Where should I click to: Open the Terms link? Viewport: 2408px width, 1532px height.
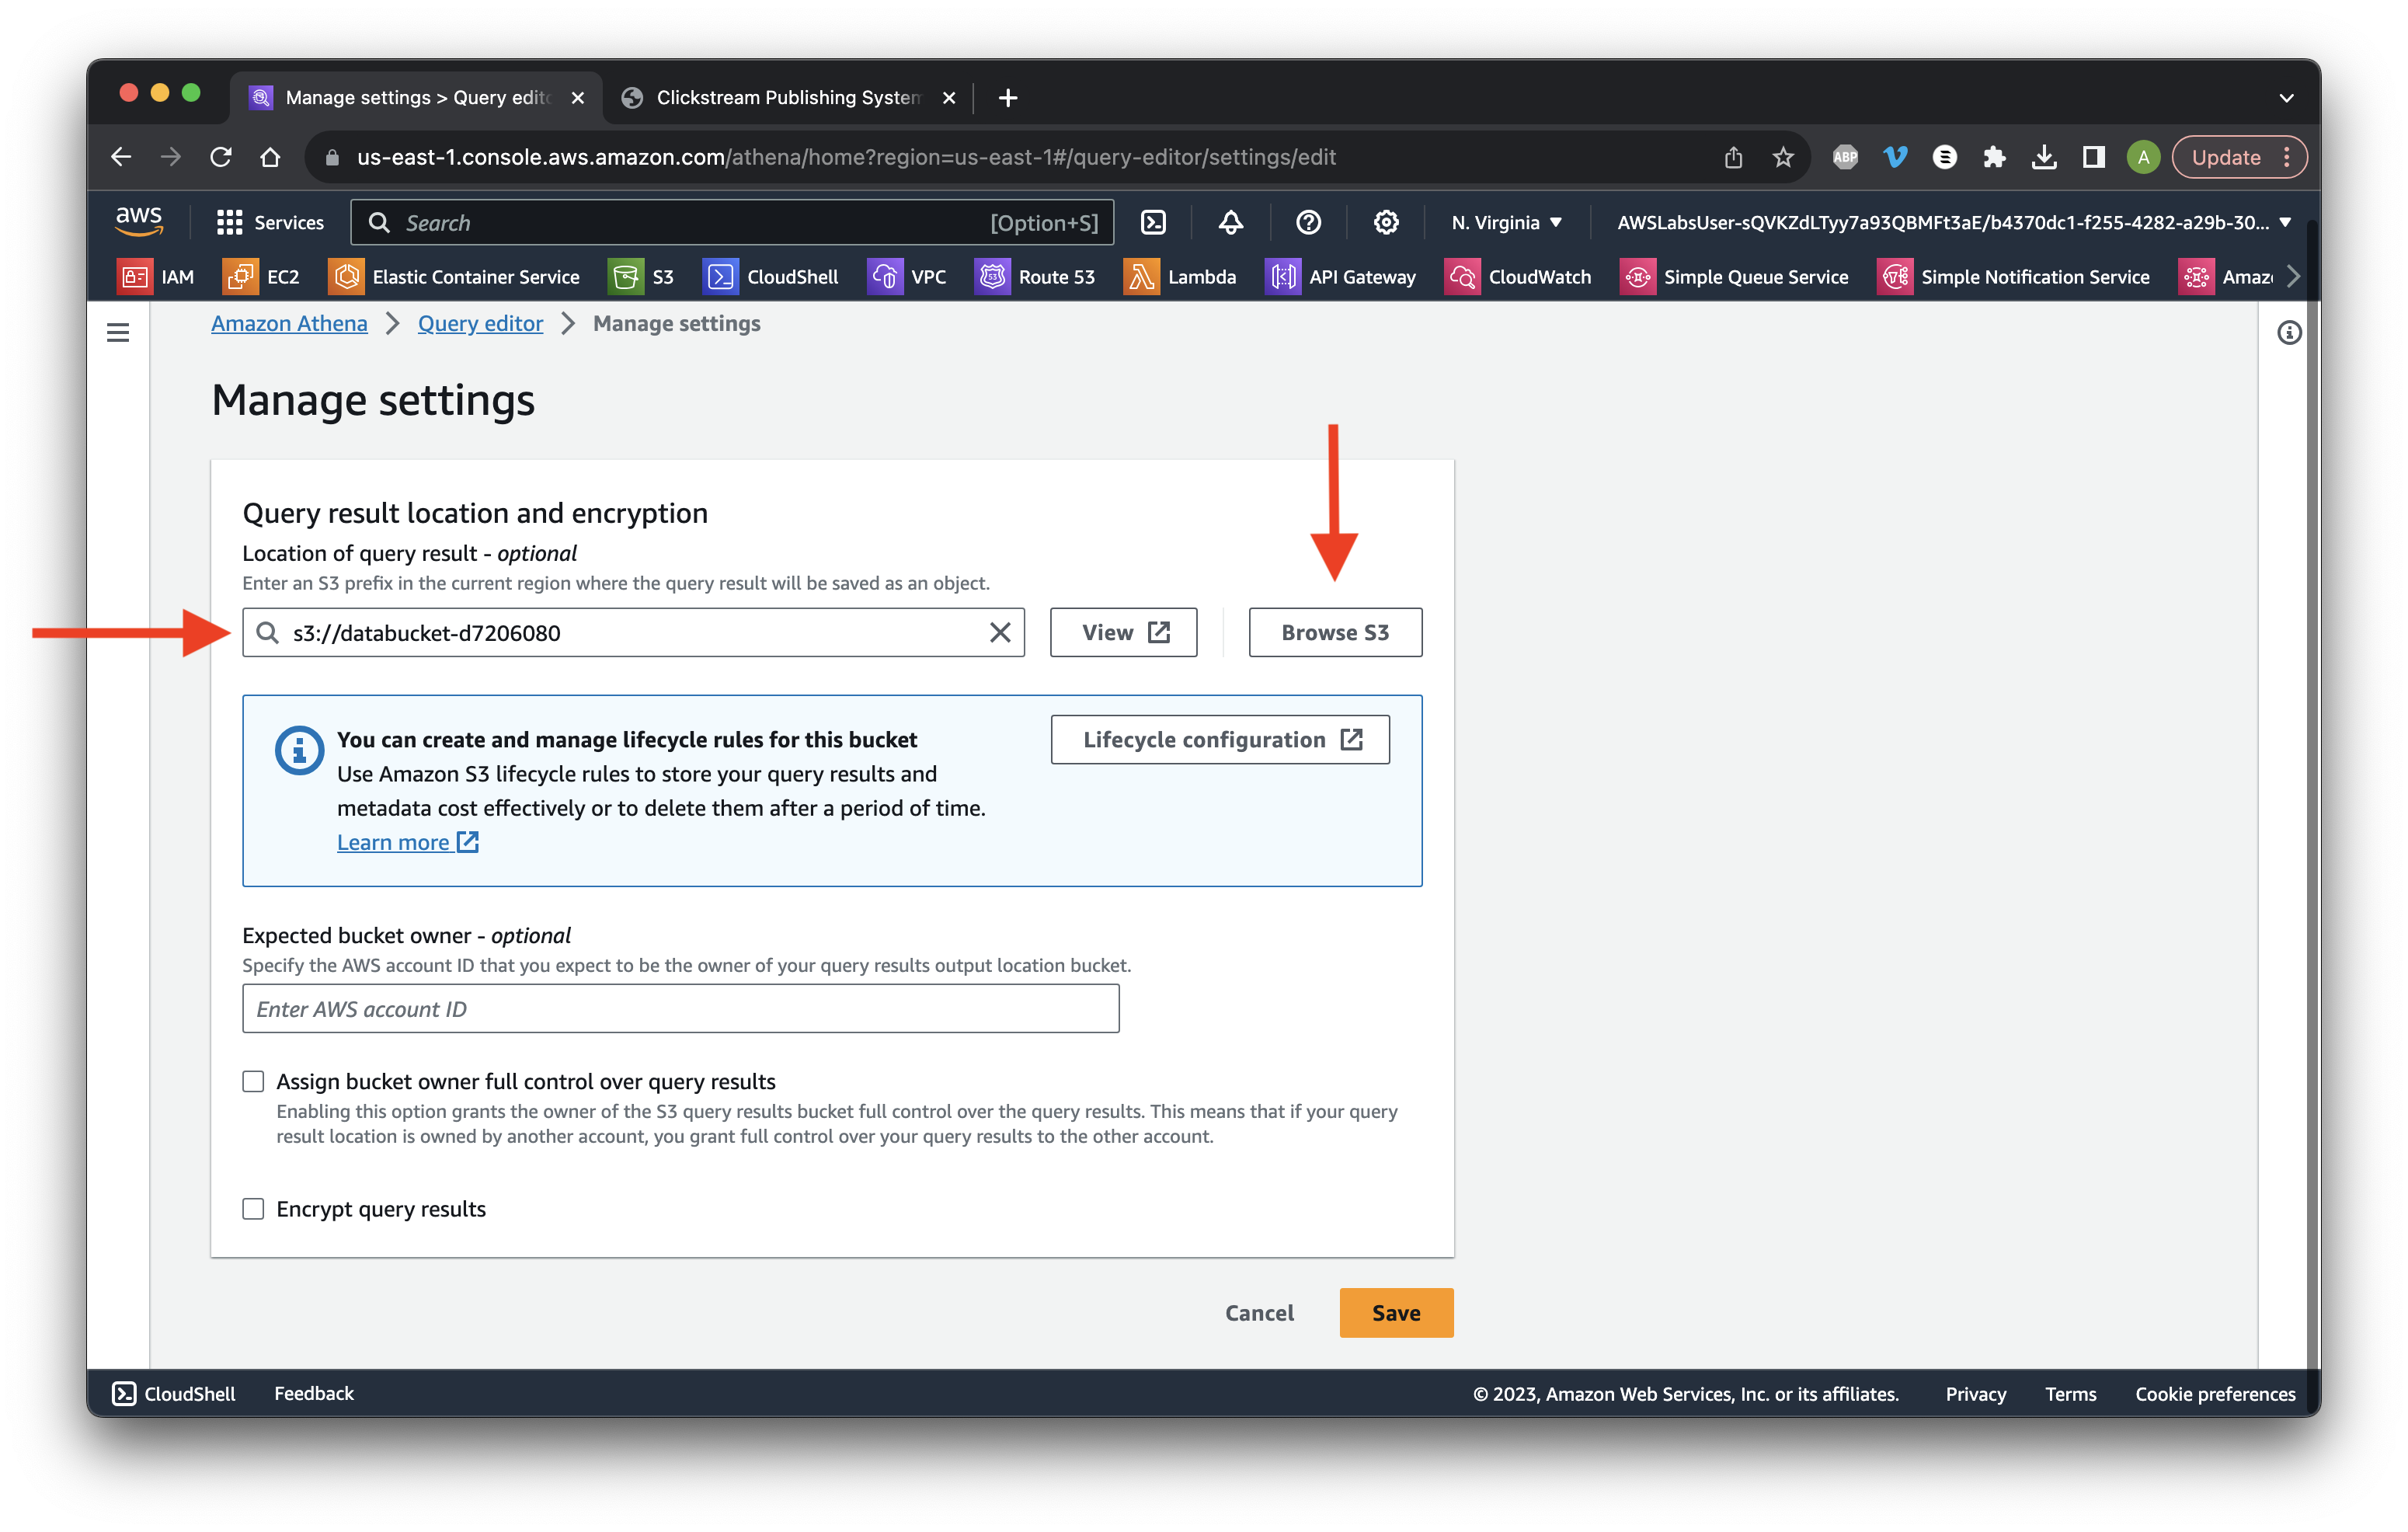click(x=2070, y=1393)
